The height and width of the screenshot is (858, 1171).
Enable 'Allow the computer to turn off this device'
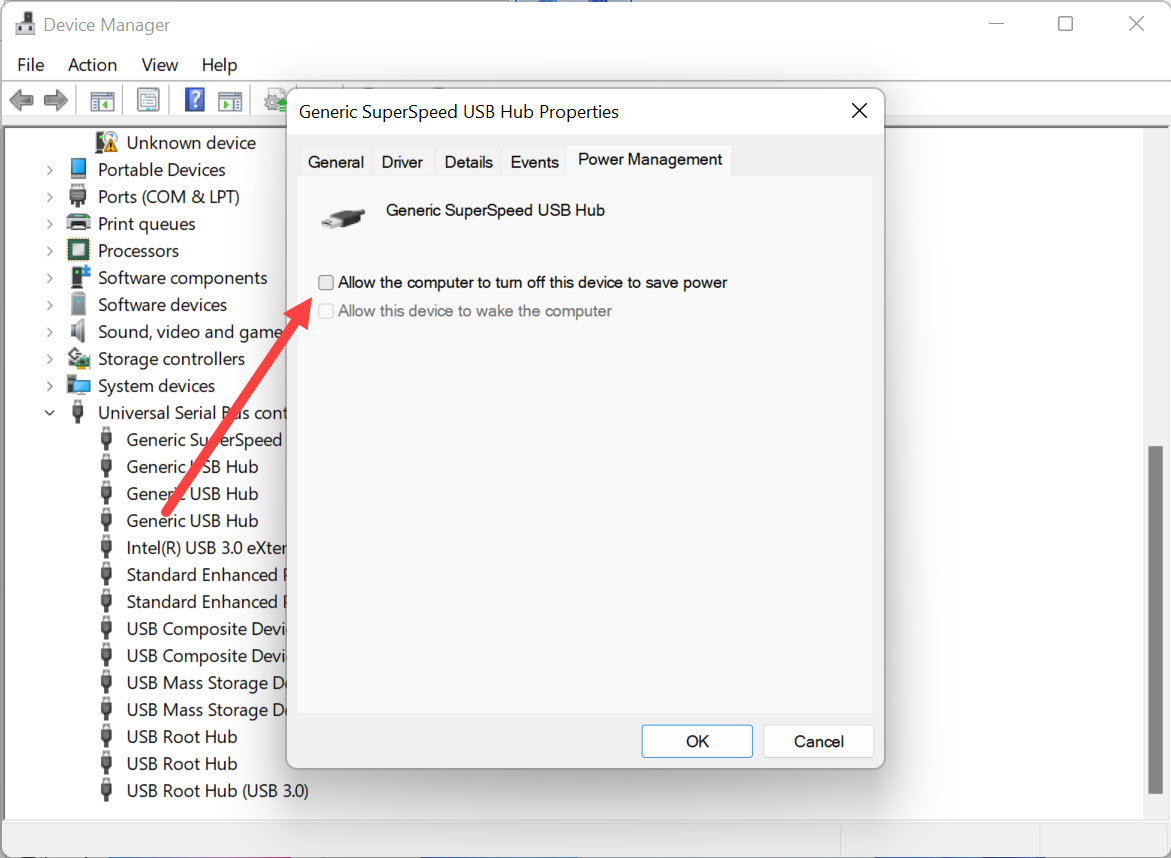pyautogui.click(x=326, y=283)
